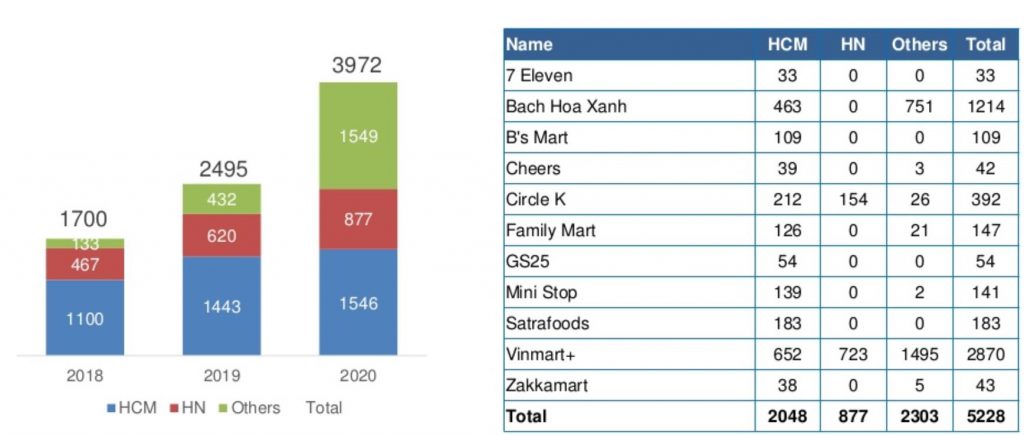Click the green Others legend swatch
This screenshot has width=1024, height=435.
[224, 408]
